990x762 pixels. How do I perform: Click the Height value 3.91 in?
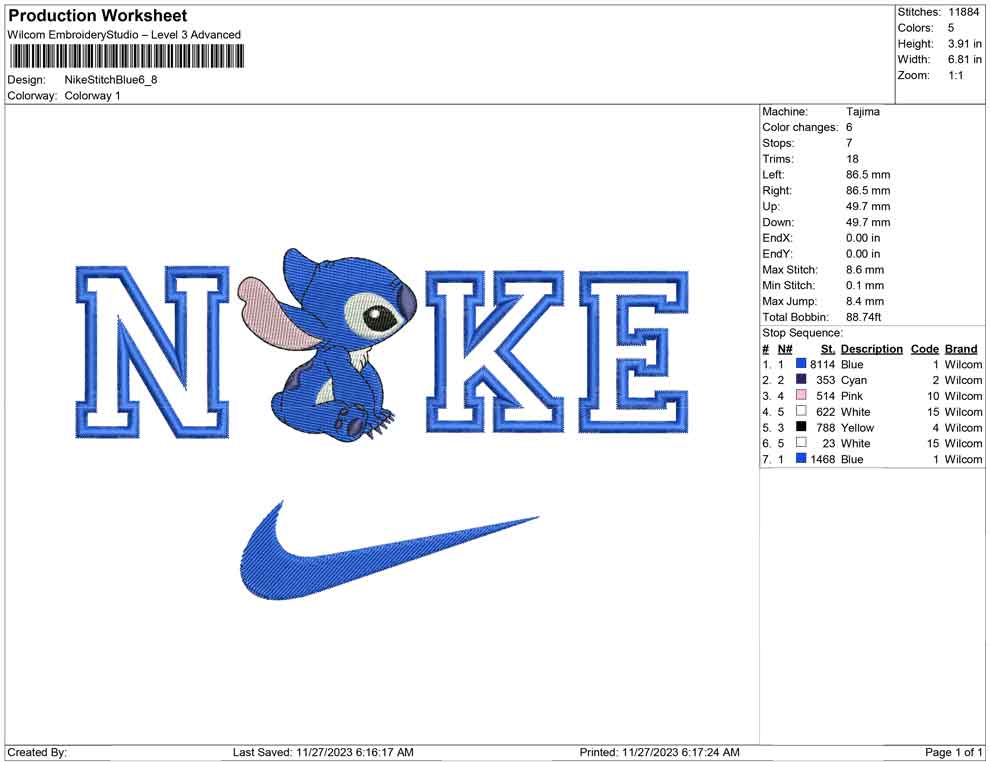click(965, 44)
